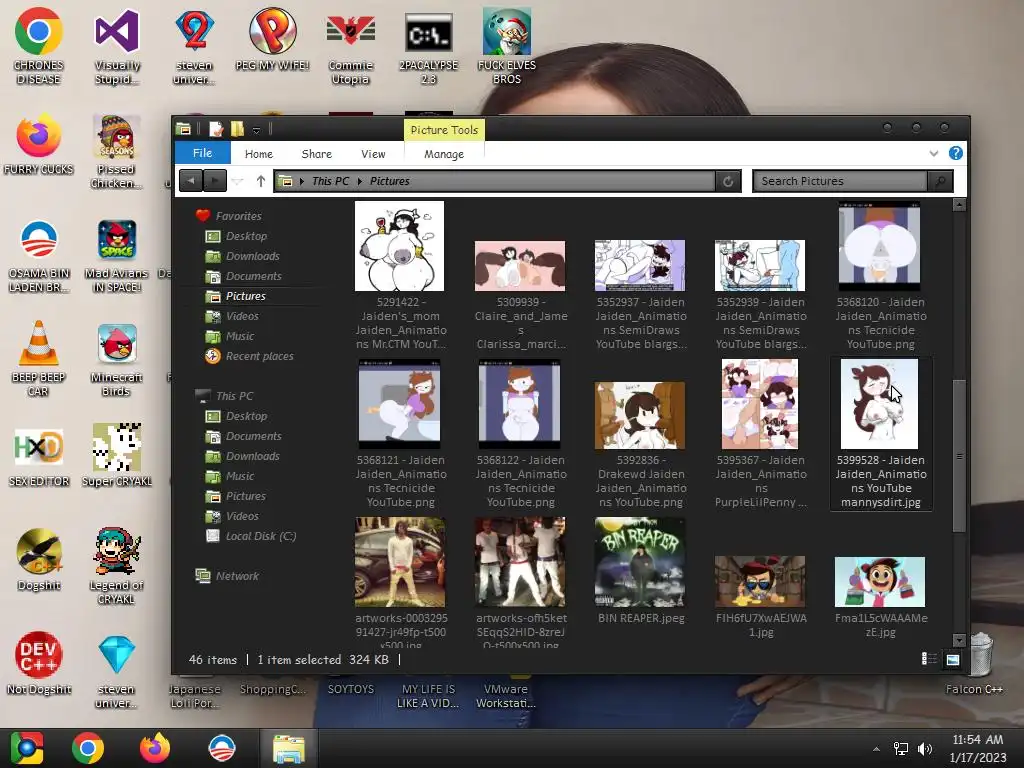
Task: Expand the Pictures breadcrumb arrow in address bar
Action: 359,182
